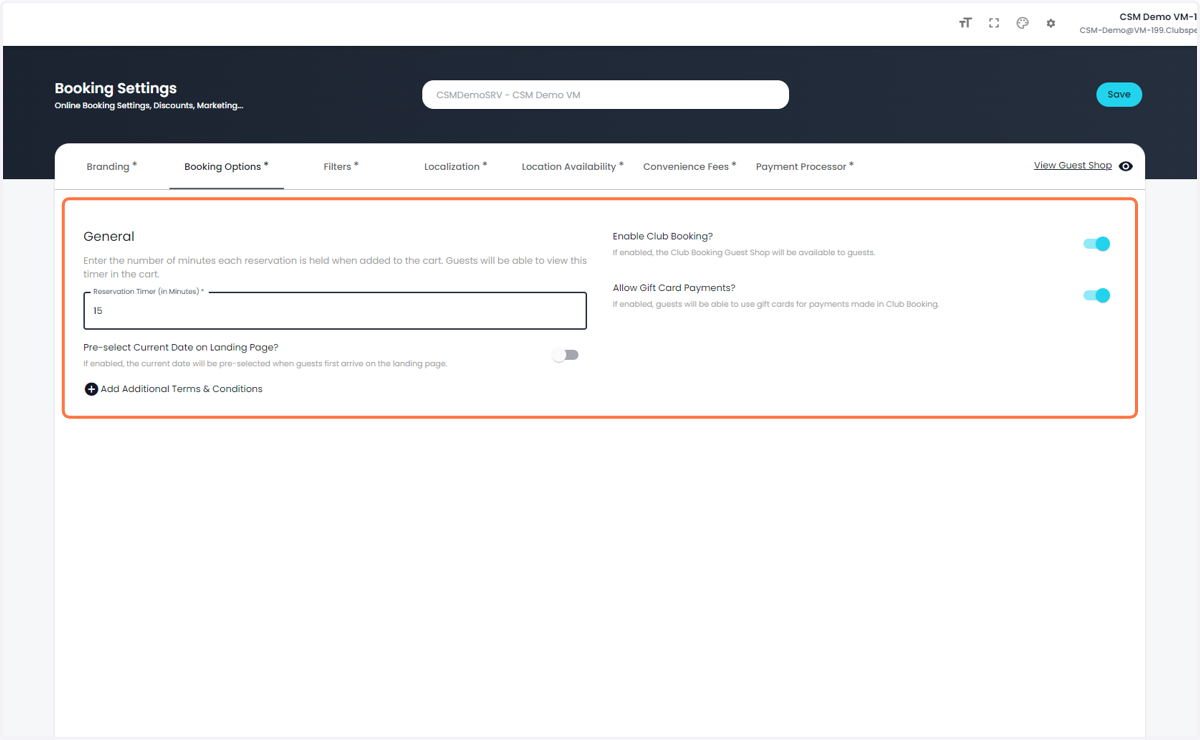Screen dimensions: 1200x740
Task: Click the plus icon for Additional Terms
Action: 91,389
